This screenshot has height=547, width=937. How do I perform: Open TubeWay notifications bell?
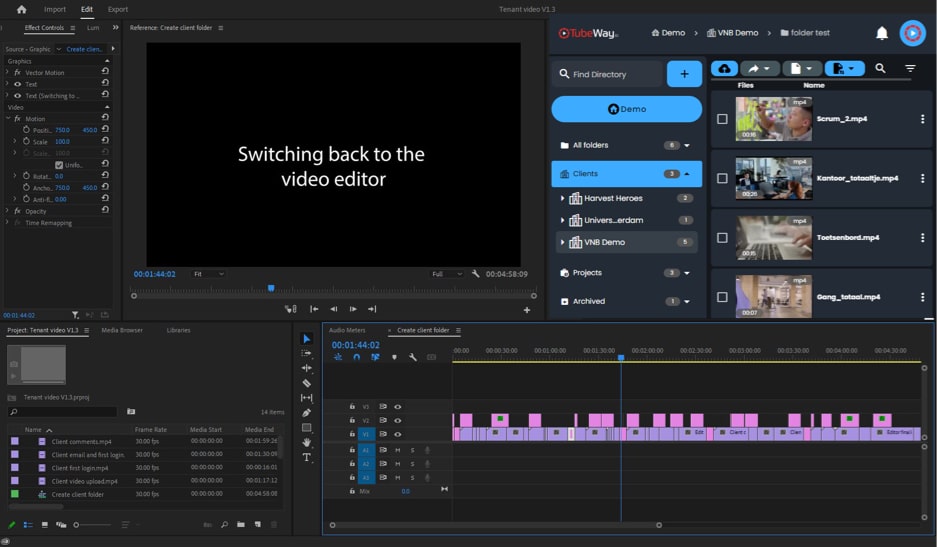881,33
